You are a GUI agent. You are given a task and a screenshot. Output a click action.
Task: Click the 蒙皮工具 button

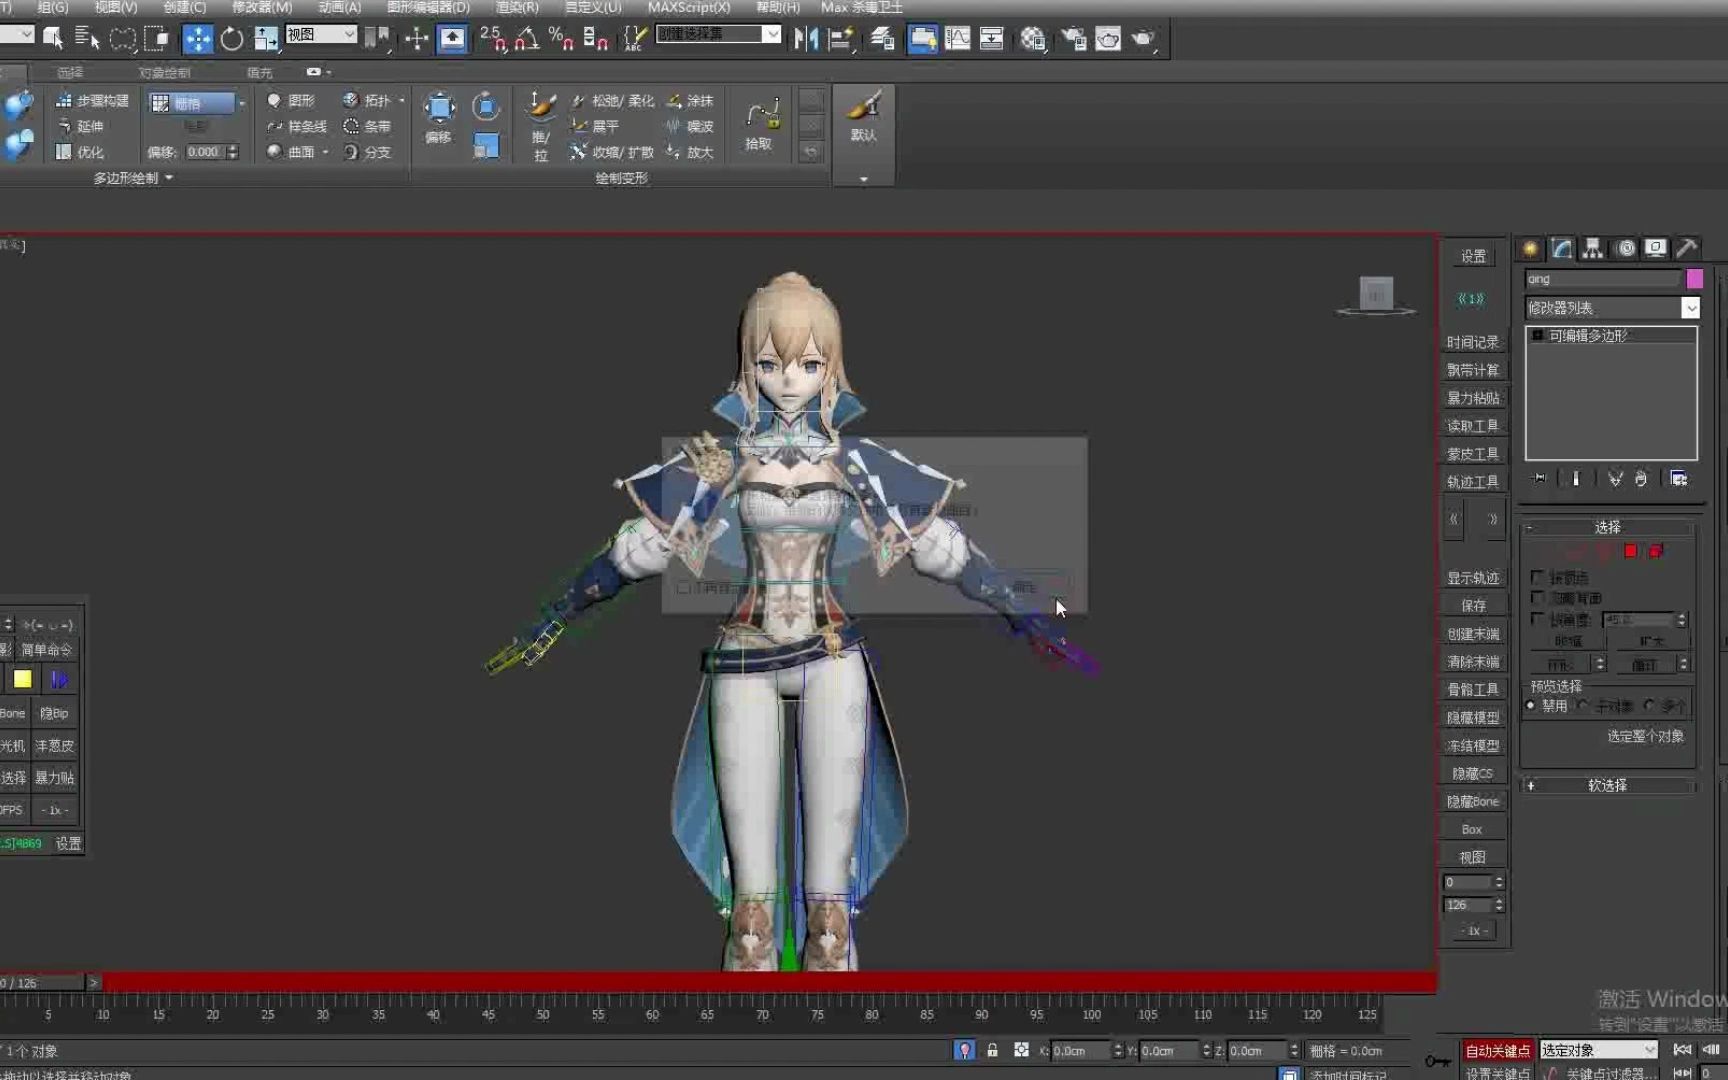pyautogui.click(x=1472, y=454)
